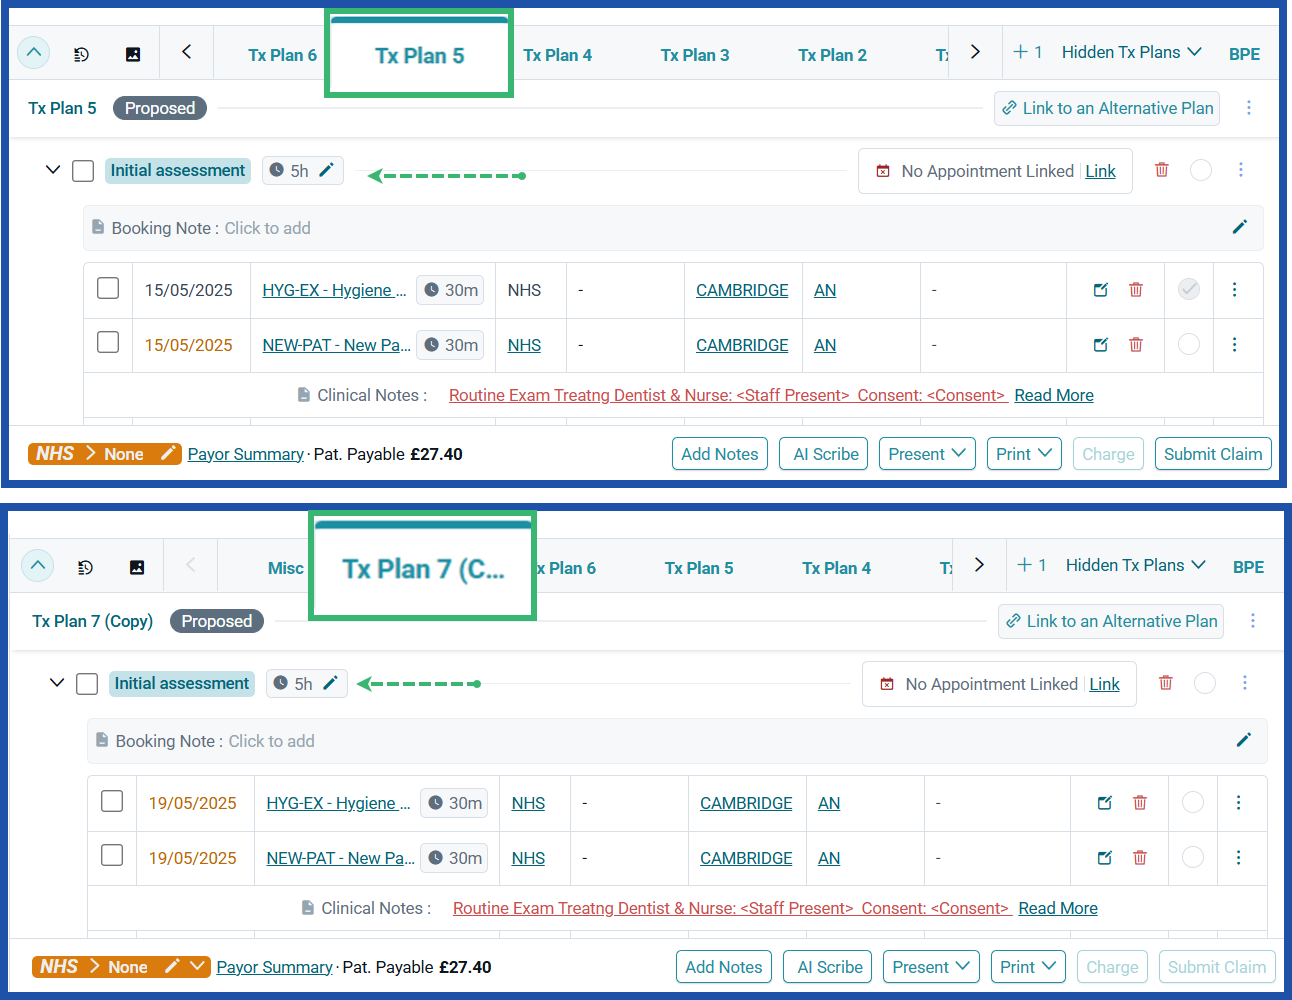This screenshot has height=1000, width=1292.
Task: Edit the HYG-EX Hygiene row pencil icon
Action: point(1100,289)
